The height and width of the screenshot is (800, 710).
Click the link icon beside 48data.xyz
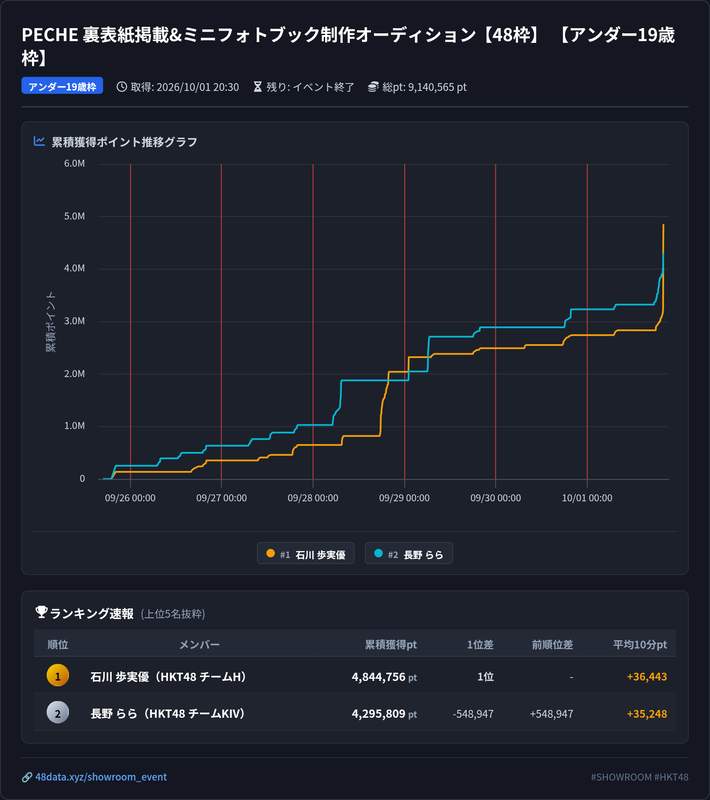pos(27,777)
